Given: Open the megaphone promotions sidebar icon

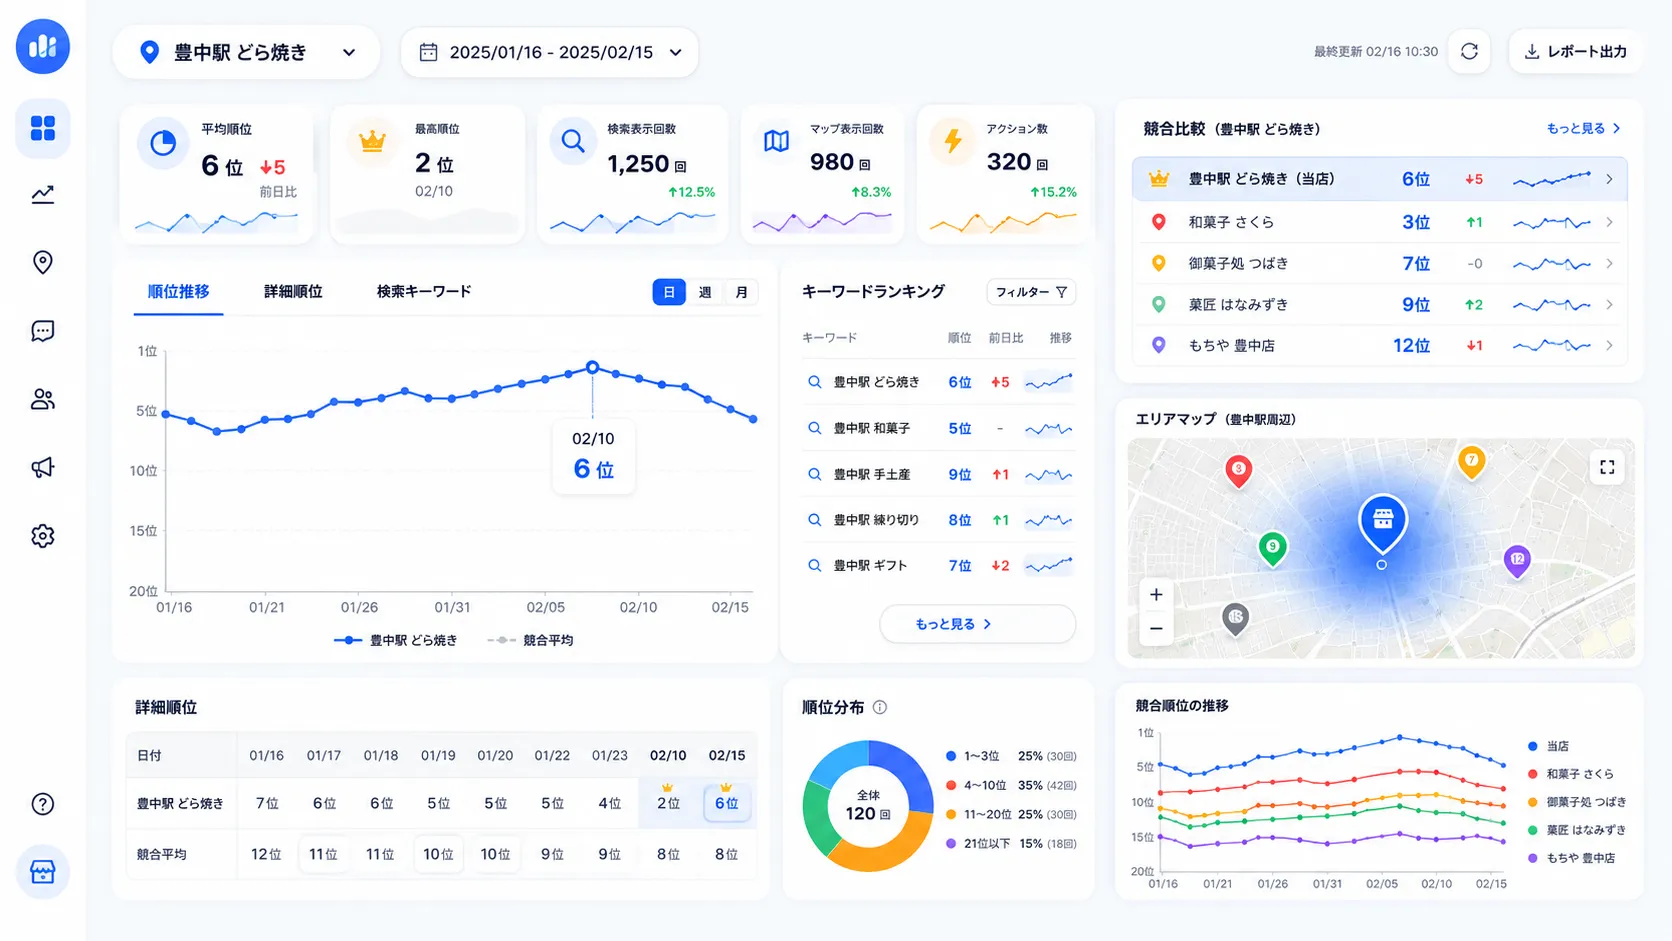Looking at the screenshot, I should click(43, 467).
